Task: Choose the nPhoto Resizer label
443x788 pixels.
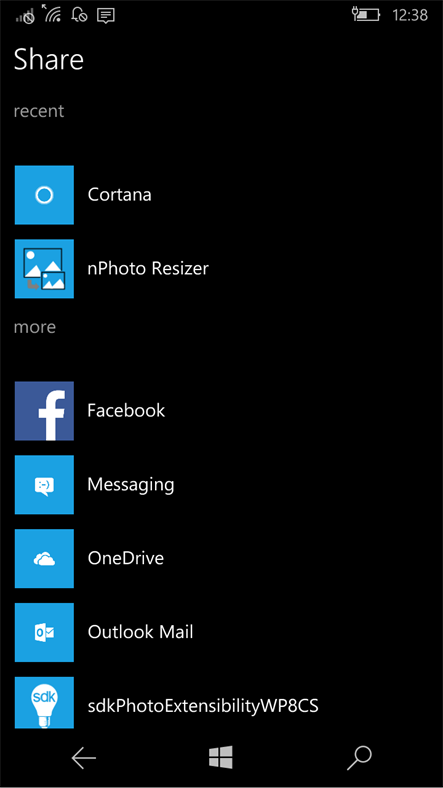Action: [x=148, y=269]
